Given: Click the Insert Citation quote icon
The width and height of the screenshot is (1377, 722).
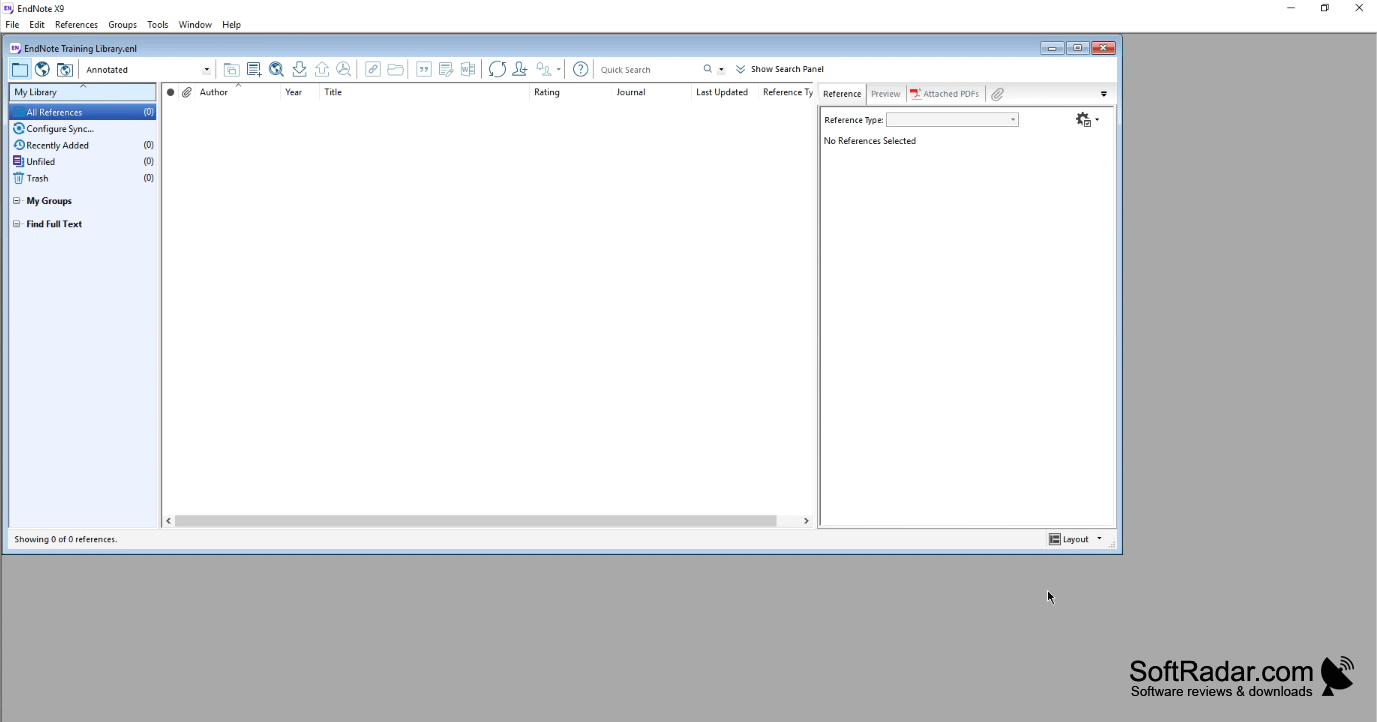Looking at the screenshot, I should click(x=424, y=69).
